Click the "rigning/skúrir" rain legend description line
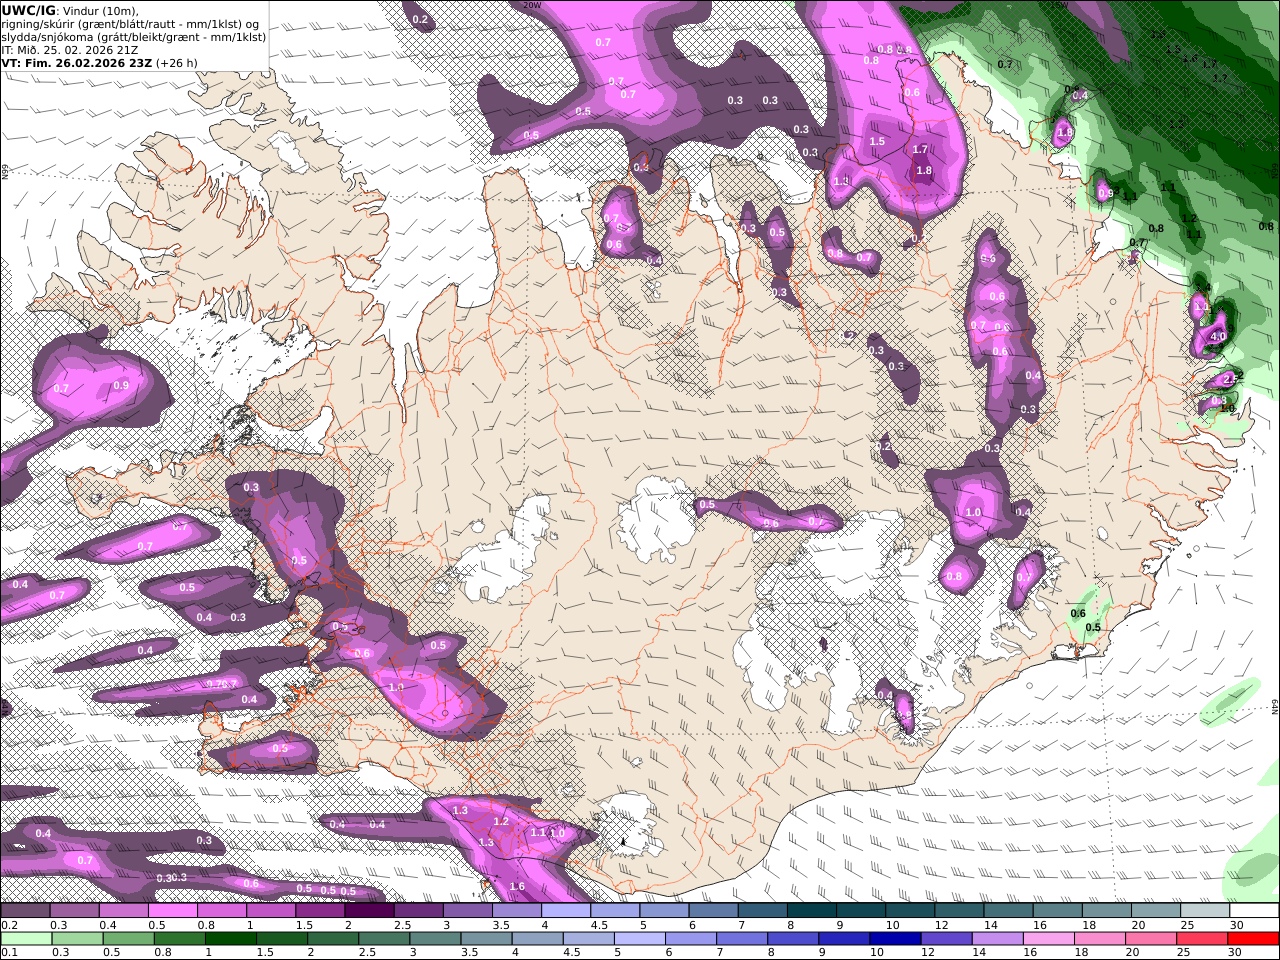 (132, 24)
